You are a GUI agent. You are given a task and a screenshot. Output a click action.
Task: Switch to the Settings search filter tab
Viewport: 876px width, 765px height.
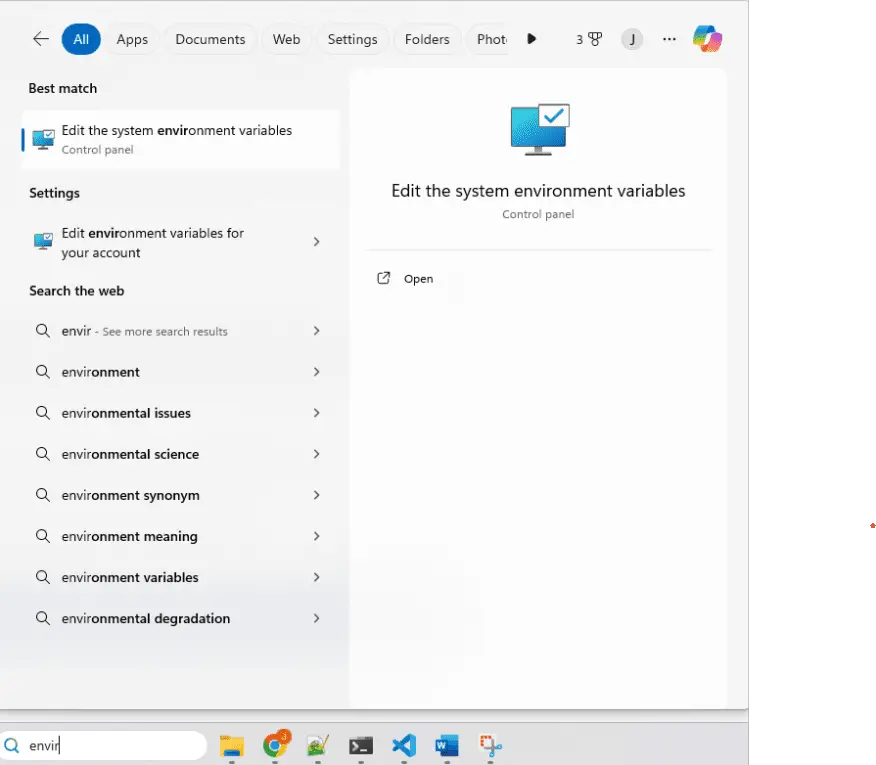click(352, 39)
